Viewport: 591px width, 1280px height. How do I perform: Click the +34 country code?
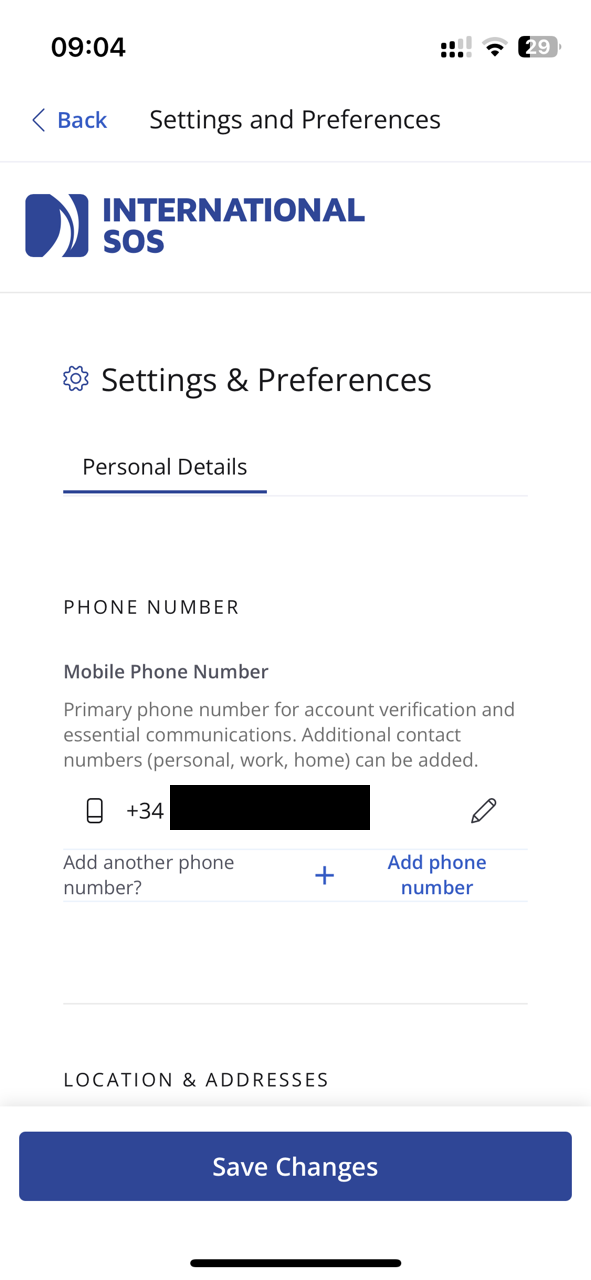coord(144,810)
